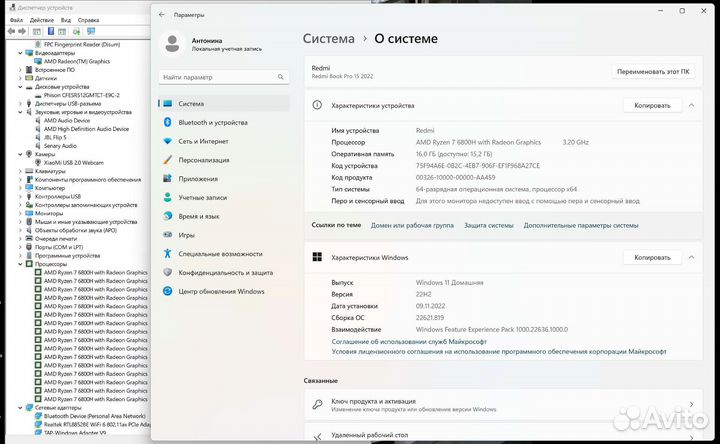720x444 pixels.
Task: Select Senary Audio device
Action: 56,146
